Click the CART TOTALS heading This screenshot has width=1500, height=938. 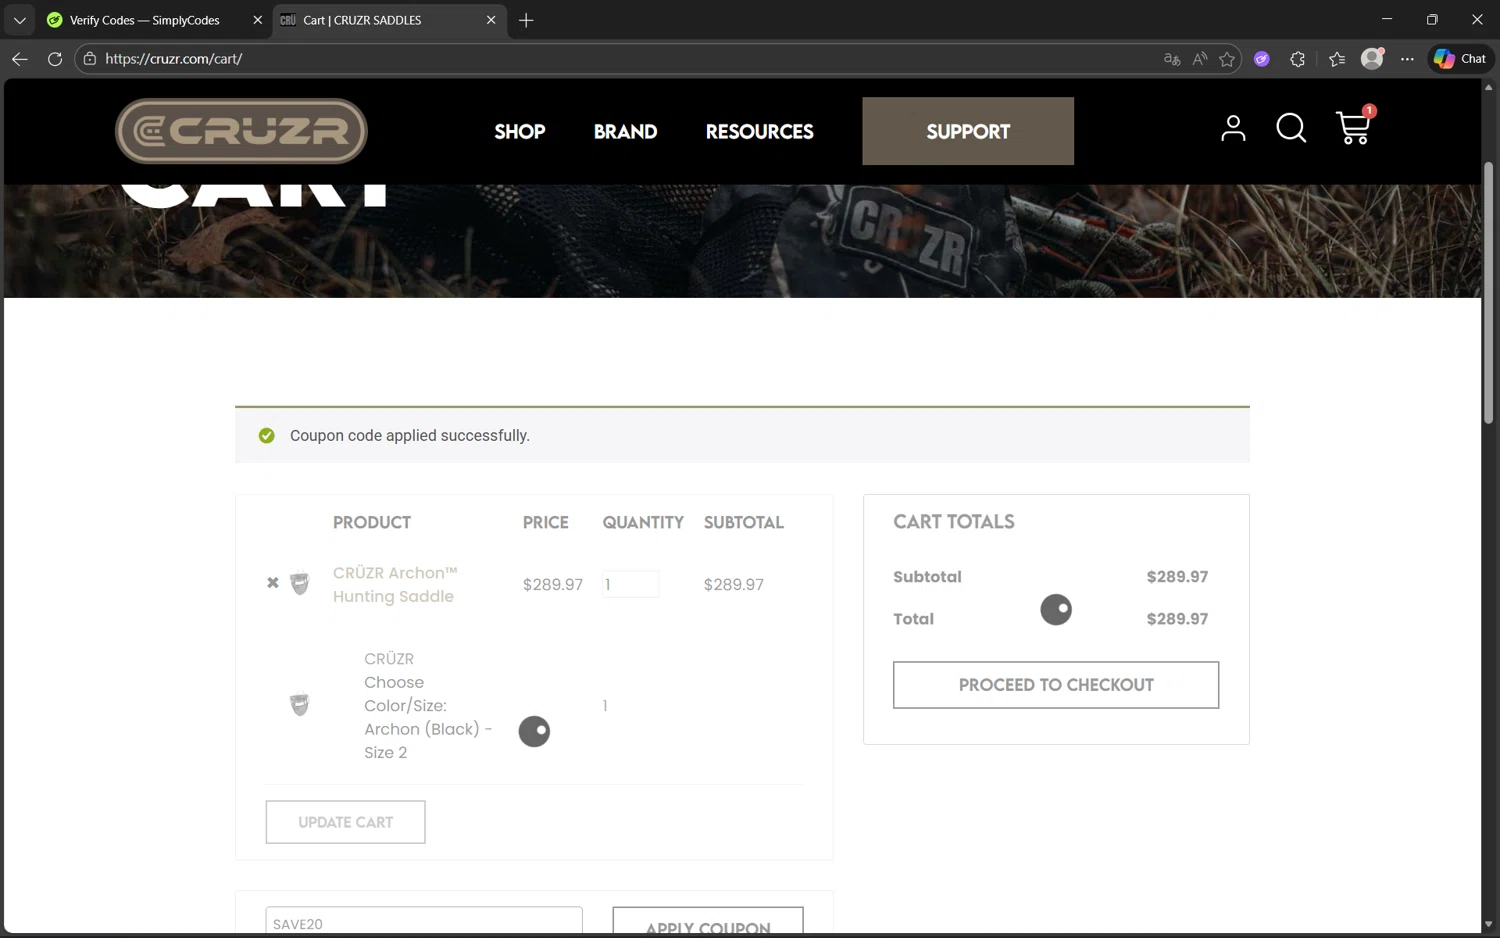954,522
